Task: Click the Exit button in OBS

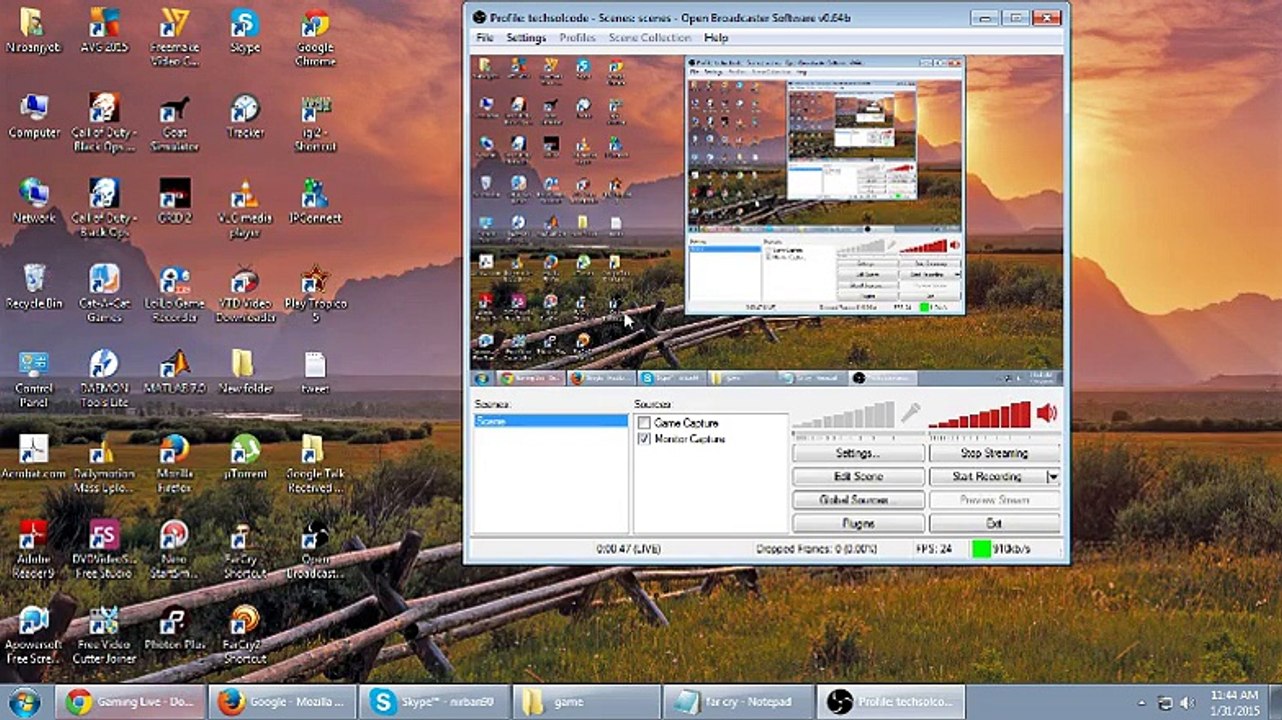Action: pyautogui.click(x=994, y=523)
